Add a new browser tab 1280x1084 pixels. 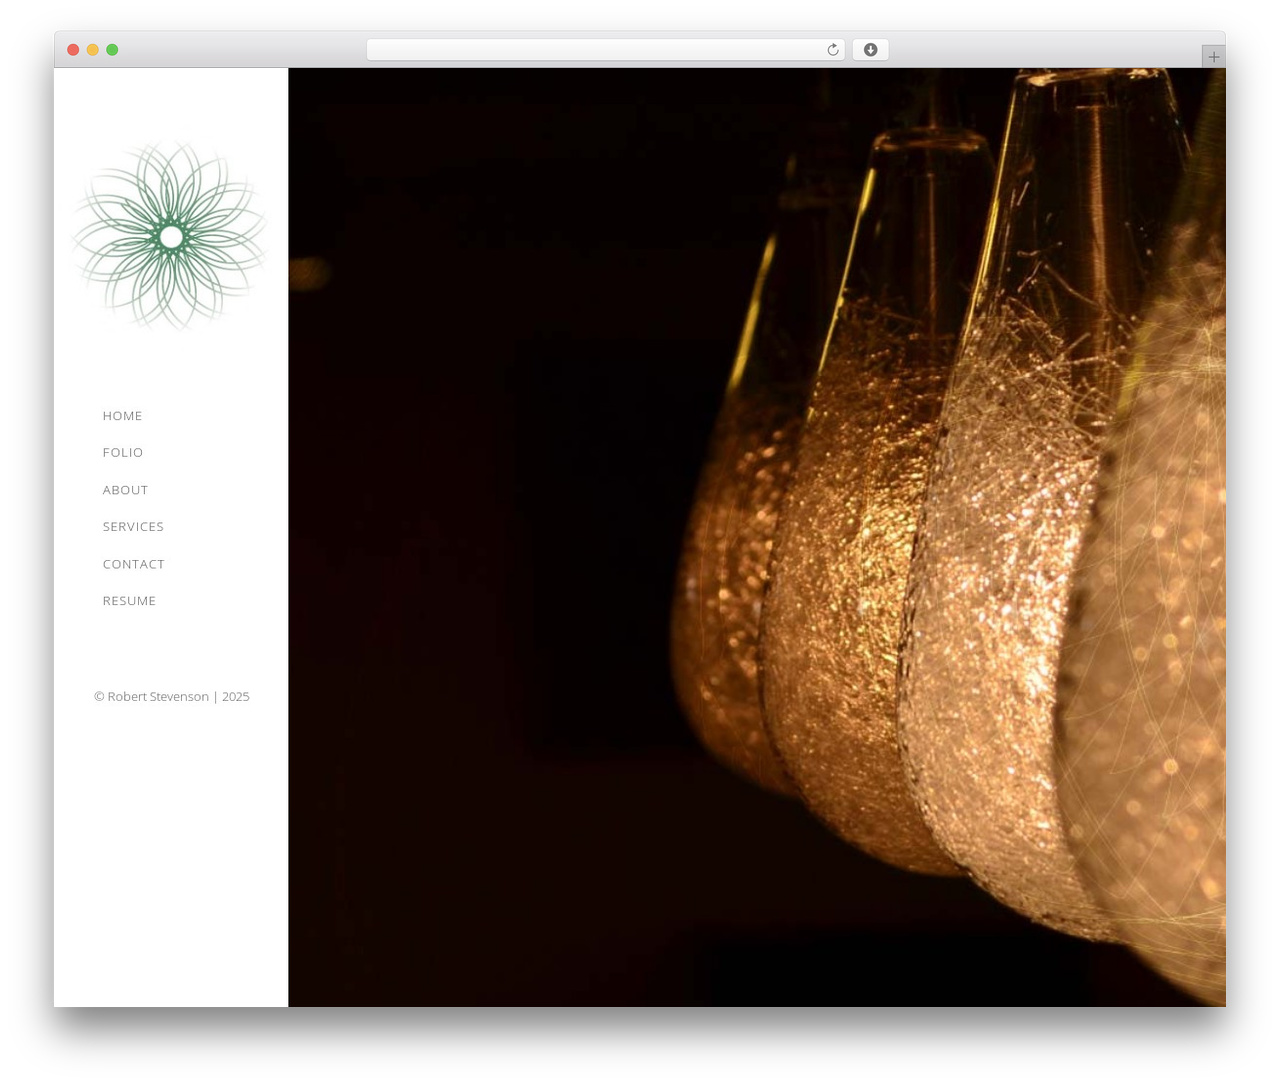(x=1213, y=57)
